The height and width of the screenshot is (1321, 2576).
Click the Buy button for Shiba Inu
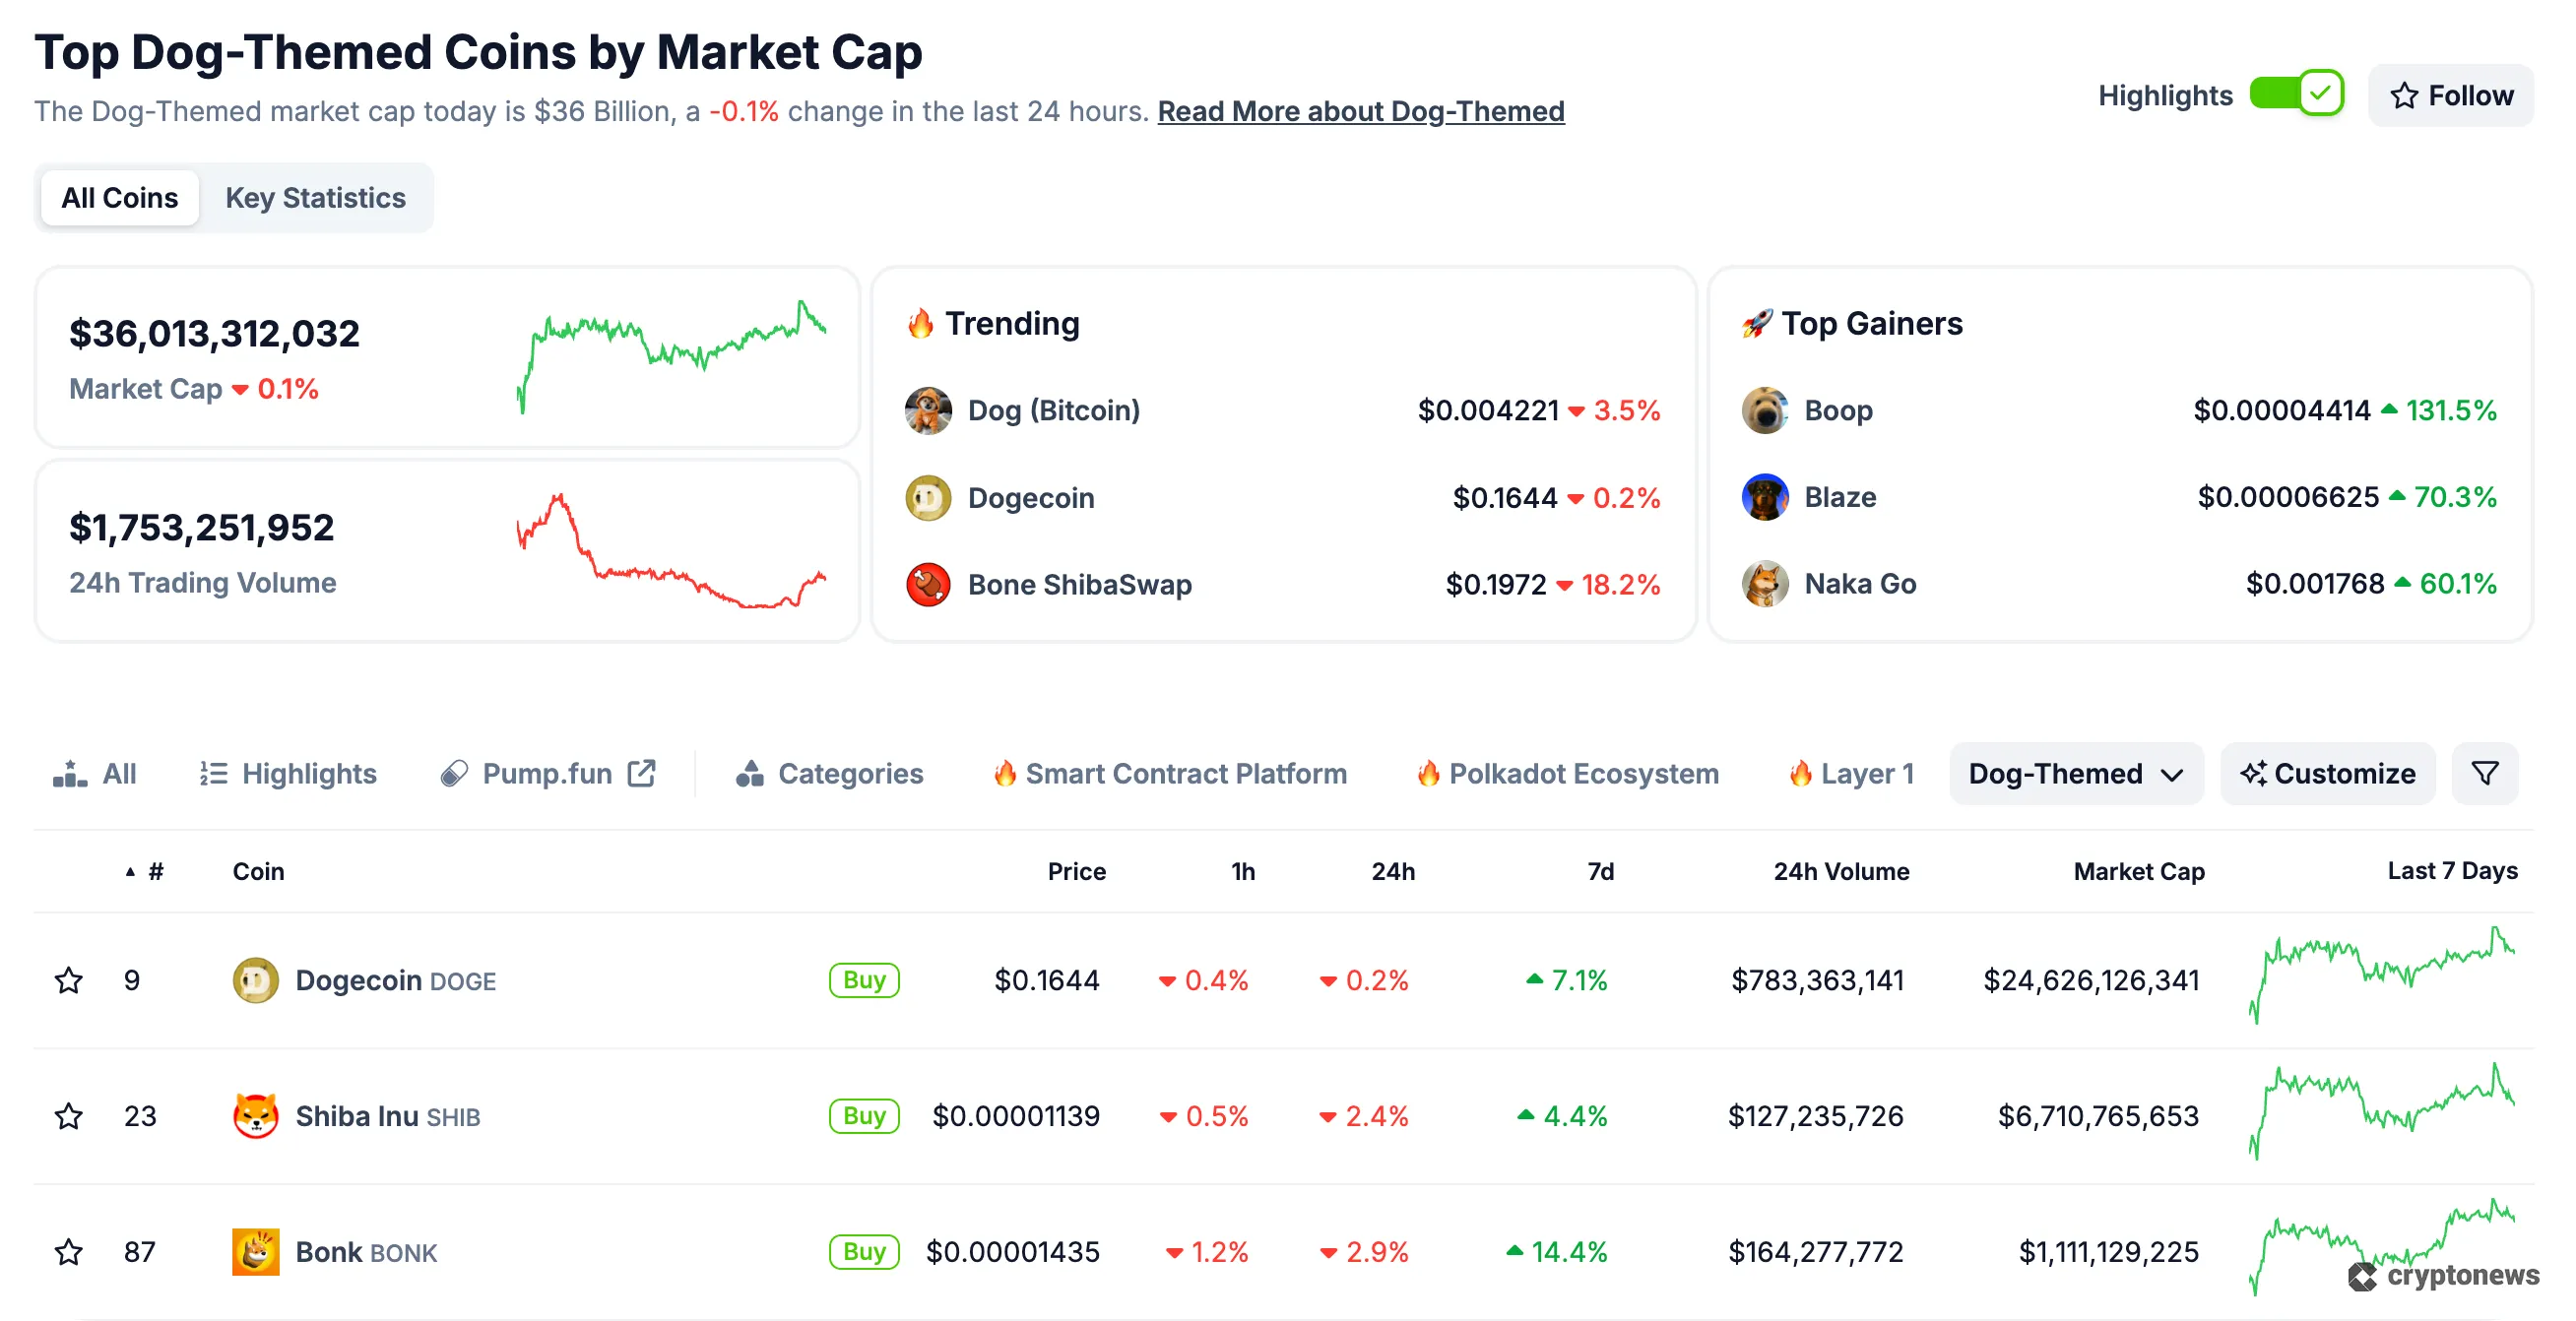pos(864,1116)
